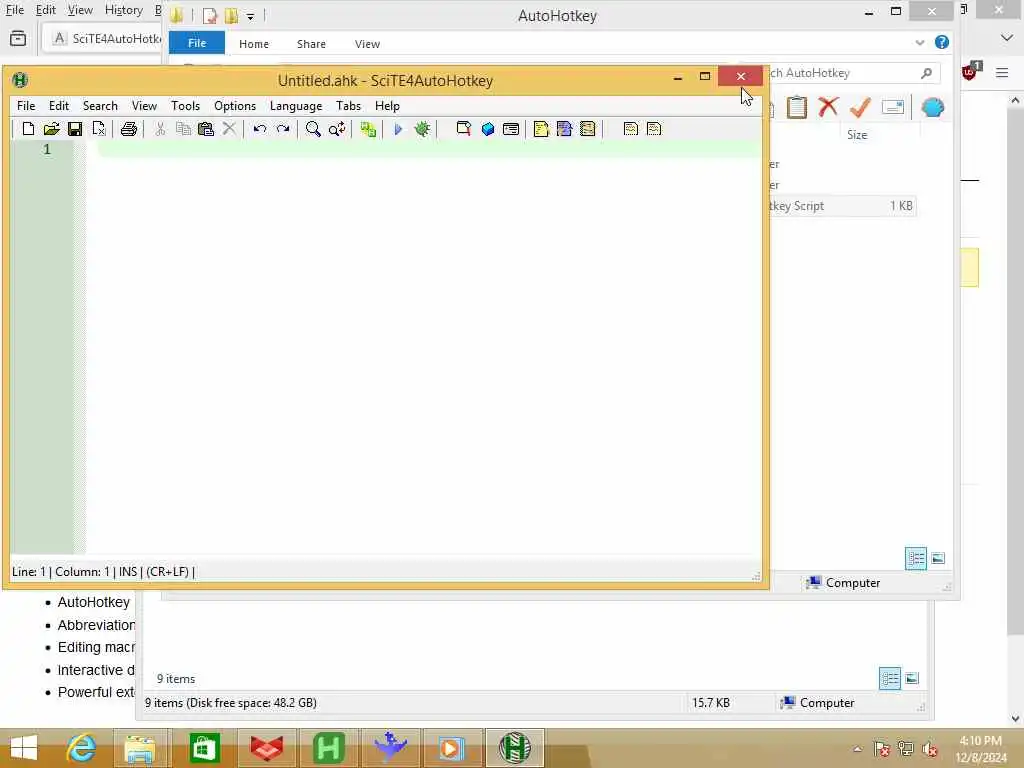Image resolution: width=1024 pixels, height=768 pixels.
Task: Select the AutoHotkey Script 1 KB row
Action: [x=841, y=206]
